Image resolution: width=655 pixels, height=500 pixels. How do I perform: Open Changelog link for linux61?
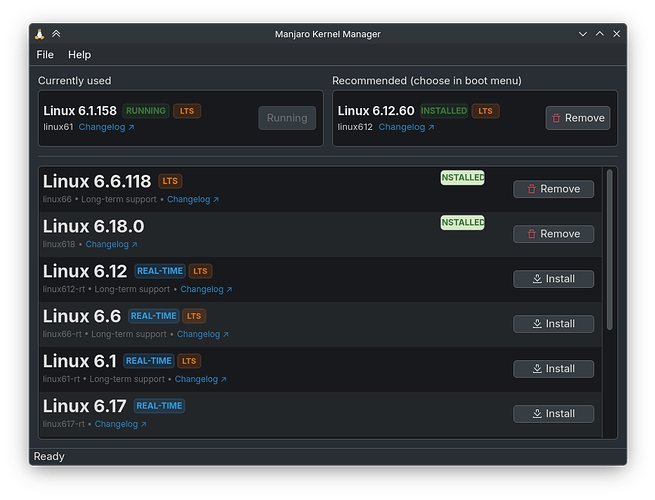[x=106, y=128]
